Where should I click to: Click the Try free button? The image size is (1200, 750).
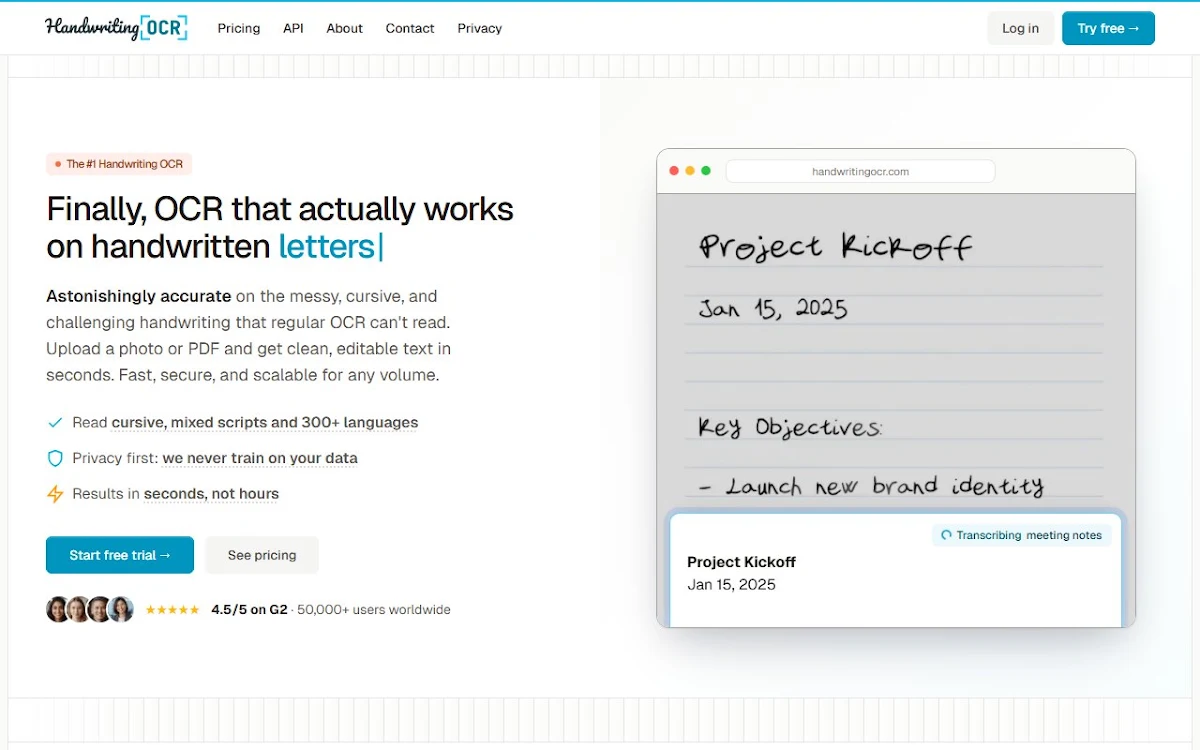[1108, 28]
